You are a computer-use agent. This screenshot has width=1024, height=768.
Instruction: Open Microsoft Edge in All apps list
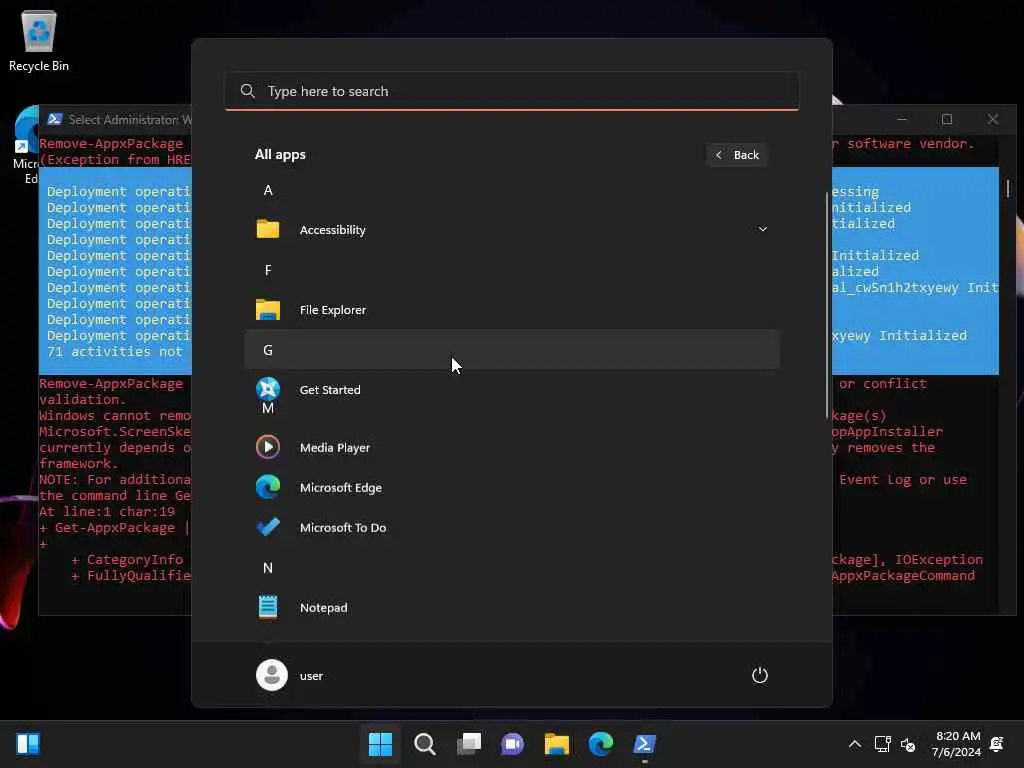pyautogui.click(x=511, y=487)
